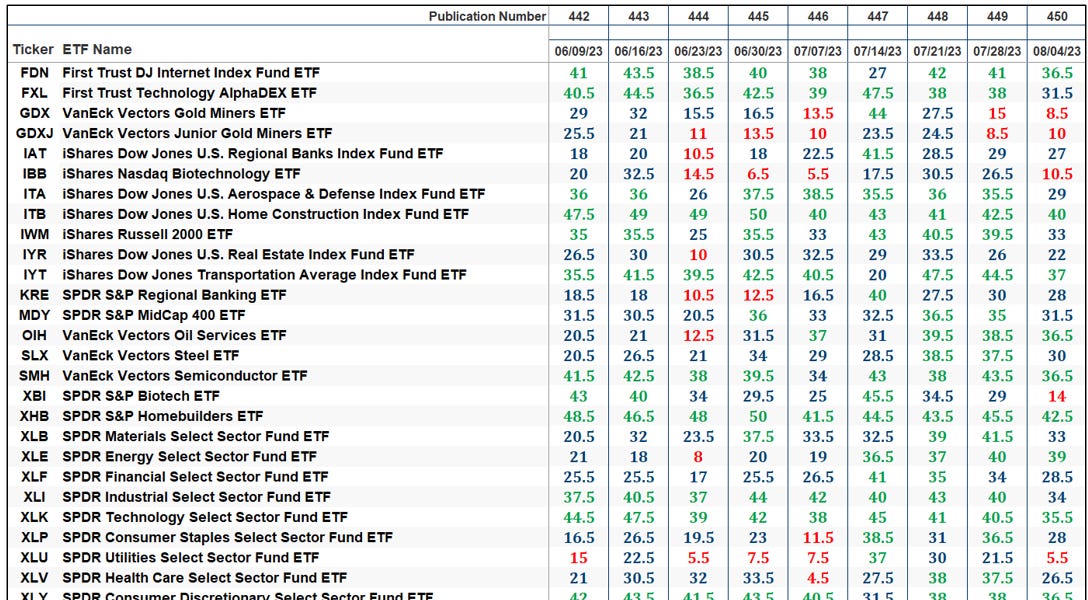Select the ITA ticker cell
This screenshot has height=600, width=1088.
coord(34,194)
